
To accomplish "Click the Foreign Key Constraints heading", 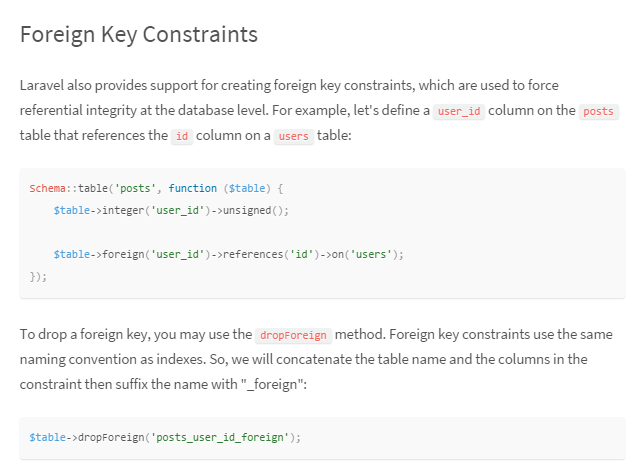I will pyautogui.click(x=139, y=35).
